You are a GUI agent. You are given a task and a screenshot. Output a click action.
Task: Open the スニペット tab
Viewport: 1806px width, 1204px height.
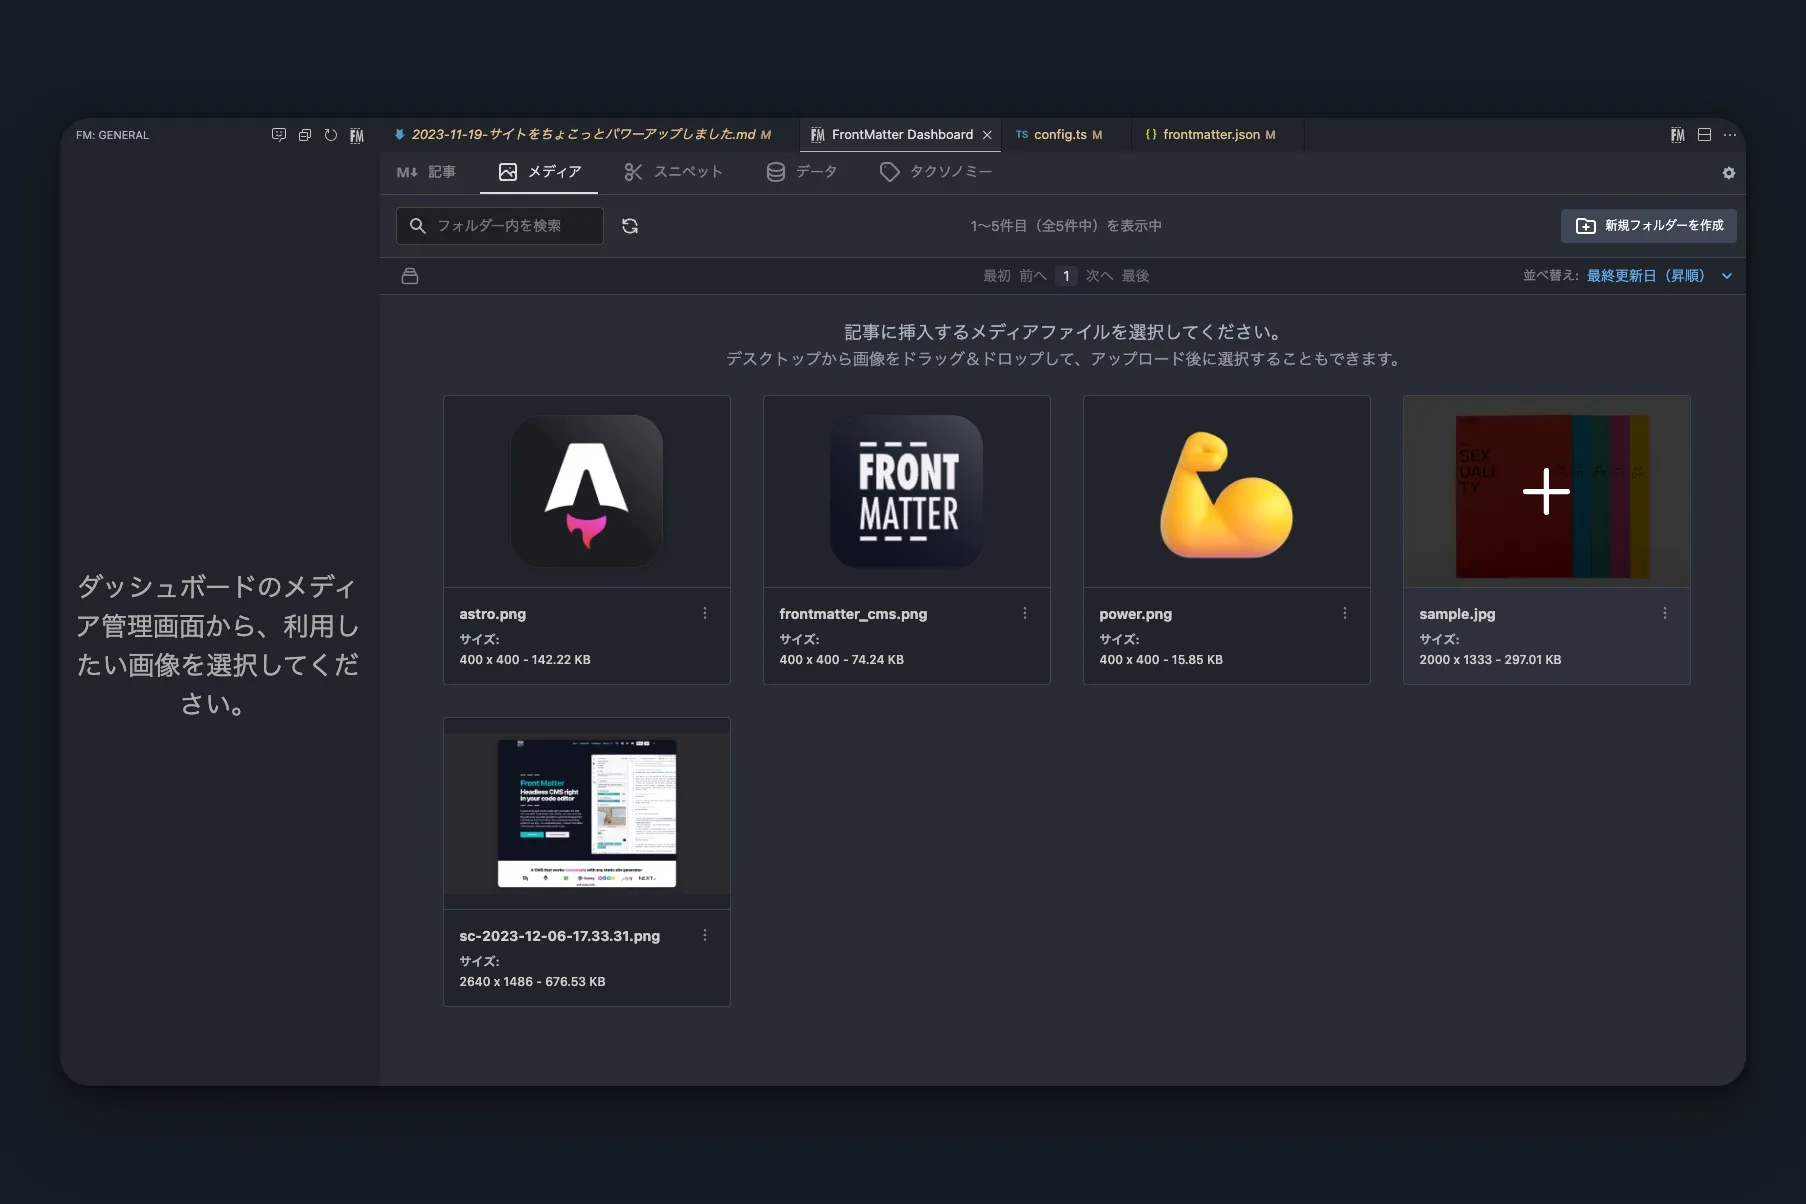pyautogui.click(x=673, y=172)
